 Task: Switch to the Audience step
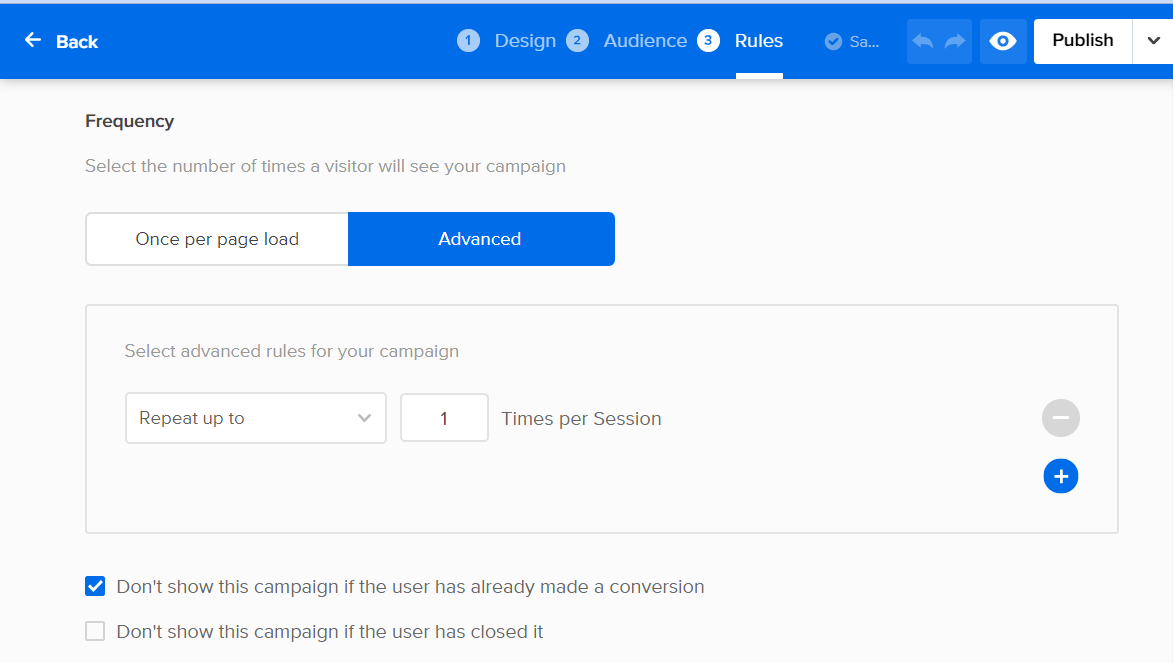[x=645, y=41]
